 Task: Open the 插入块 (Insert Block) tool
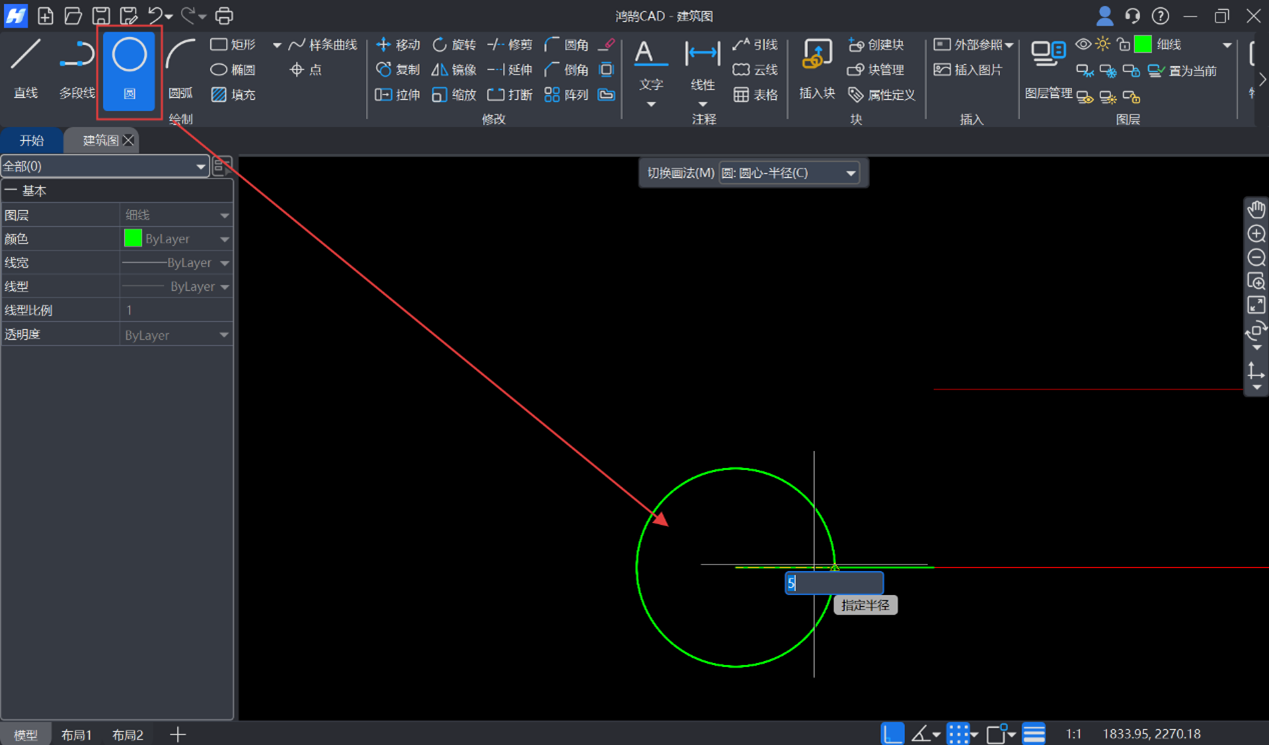[x=817, y=68]
